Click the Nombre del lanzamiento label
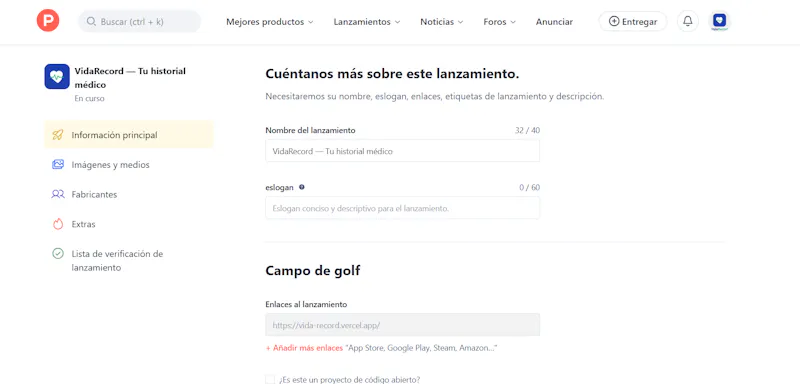The image size is (800, 384). click(x=310, y=131)
